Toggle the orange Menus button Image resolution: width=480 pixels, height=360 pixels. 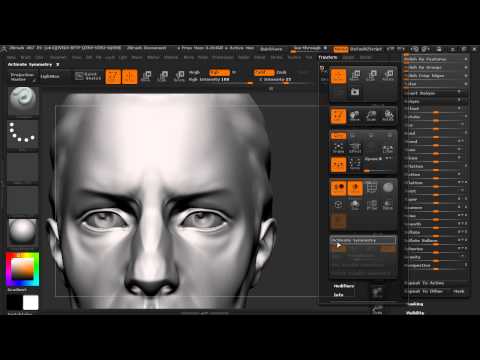(341, 49)
